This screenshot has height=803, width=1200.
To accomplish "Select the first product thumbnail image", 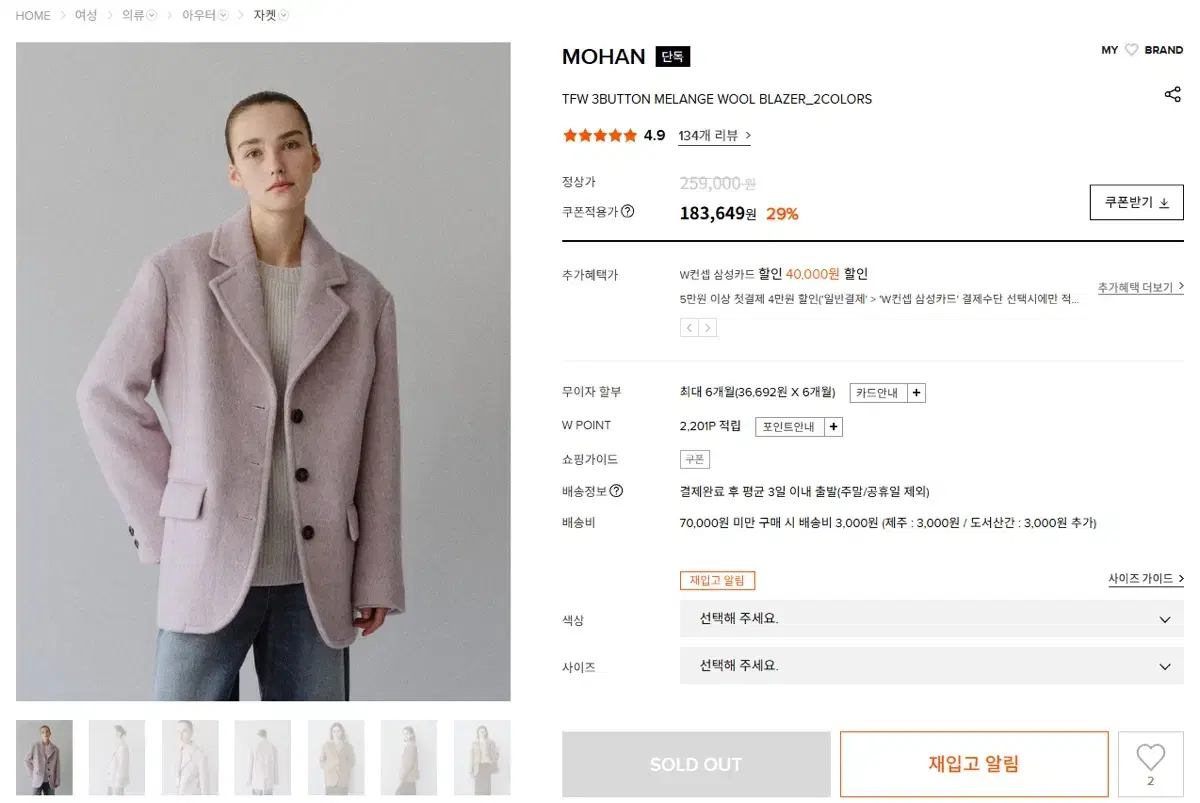I will pyautogui.click(x=44, y=755).
